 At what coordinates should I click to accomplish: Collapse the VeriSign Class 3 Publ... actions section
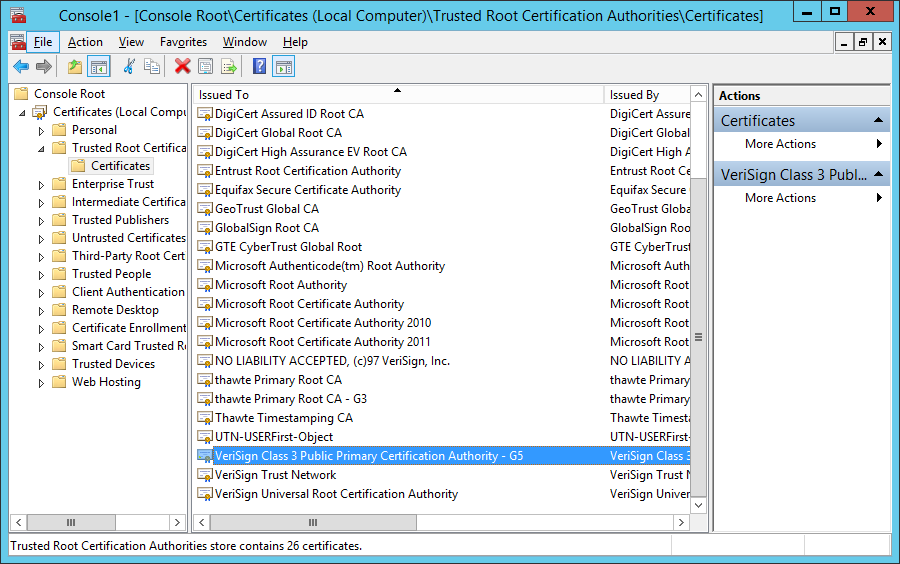878,174
